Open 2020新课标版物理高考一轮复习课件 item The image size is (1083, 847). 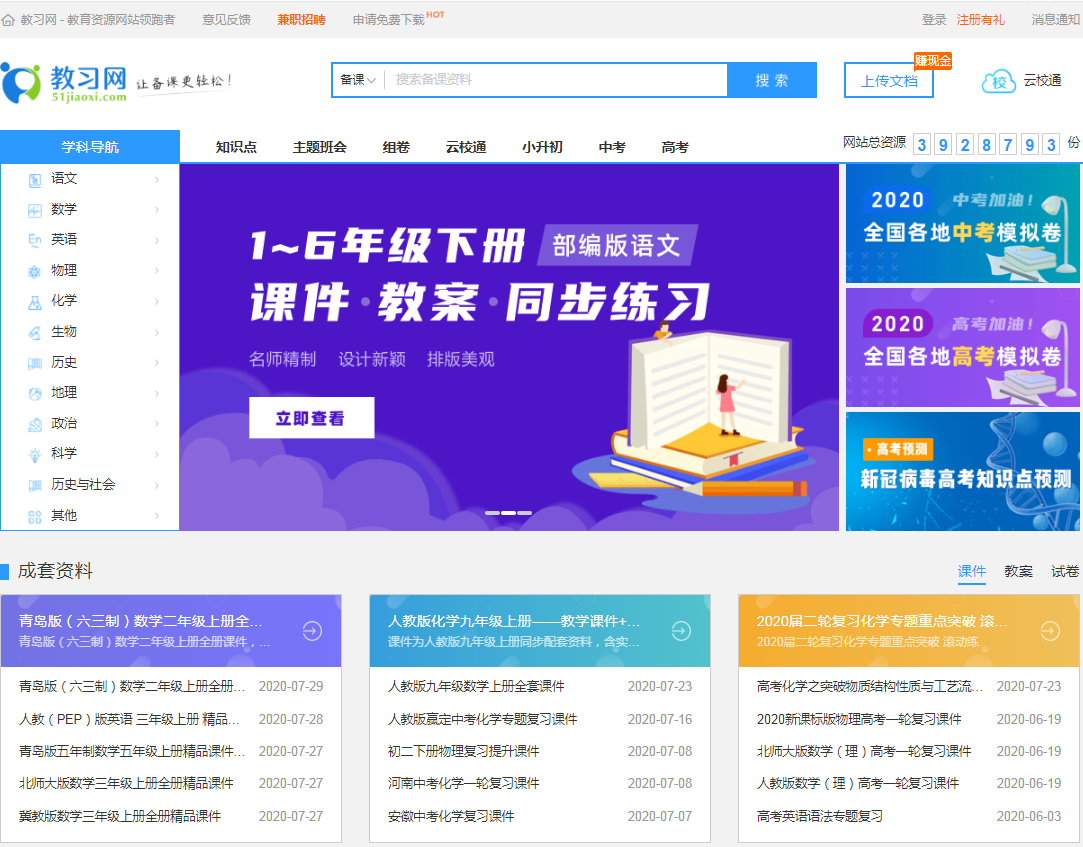[x=859, y=719]
